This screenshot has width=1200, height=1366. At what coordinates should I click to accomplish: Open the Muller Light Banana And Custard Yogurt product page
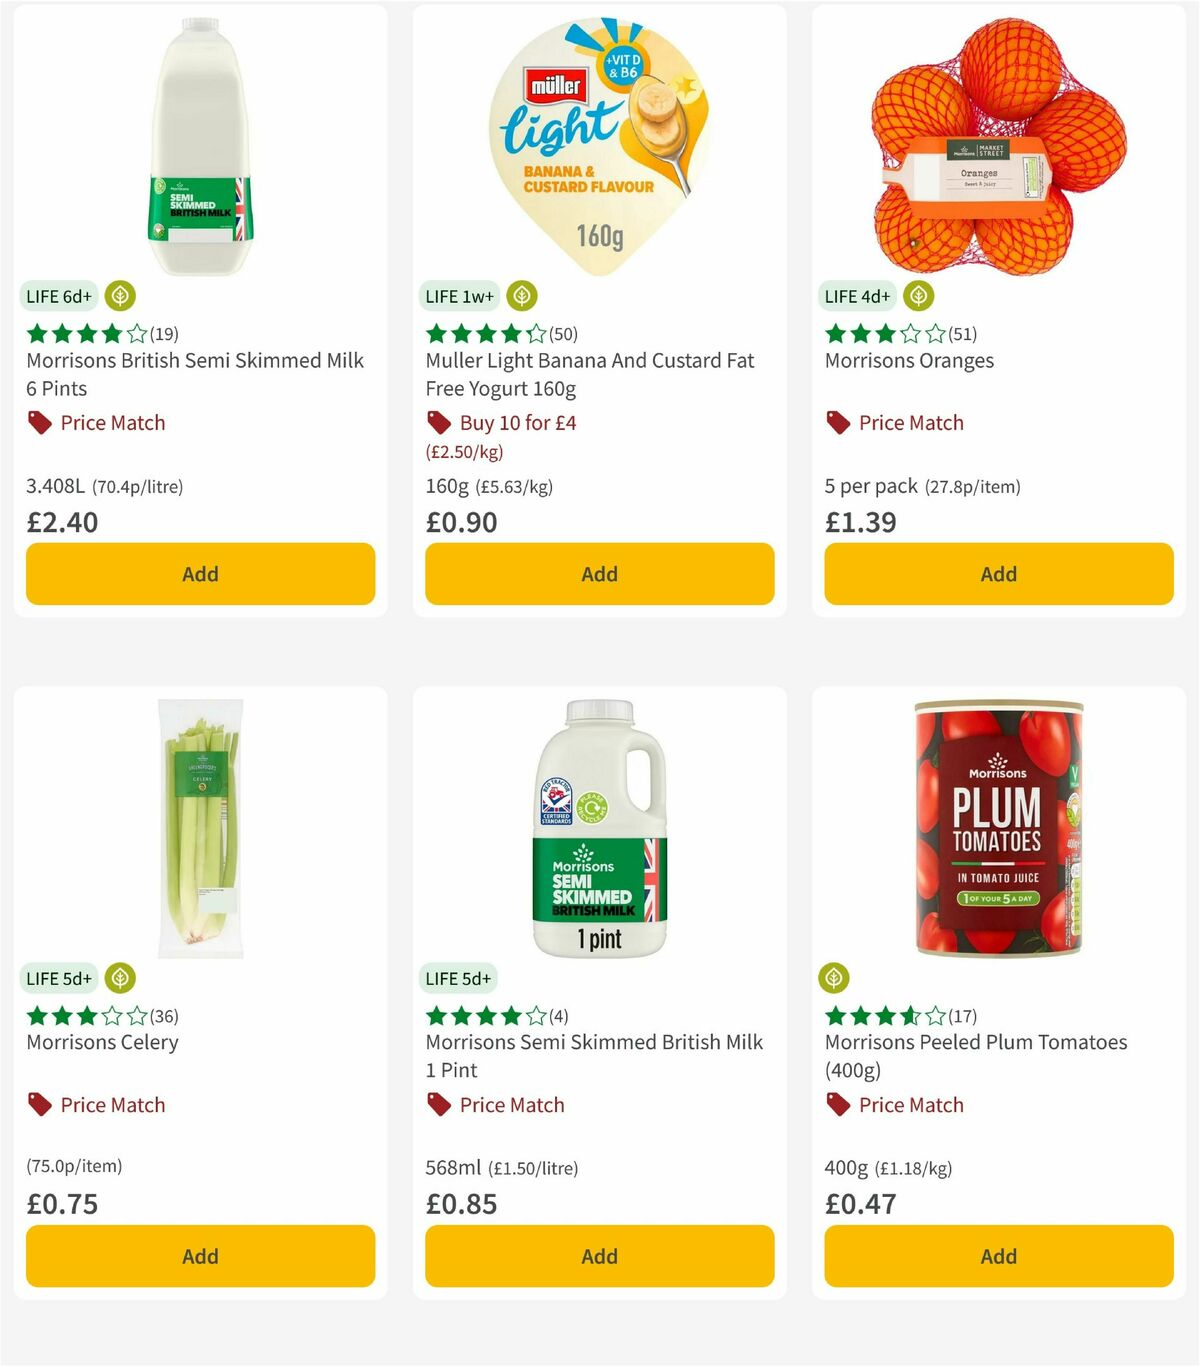tap(588, 374)
